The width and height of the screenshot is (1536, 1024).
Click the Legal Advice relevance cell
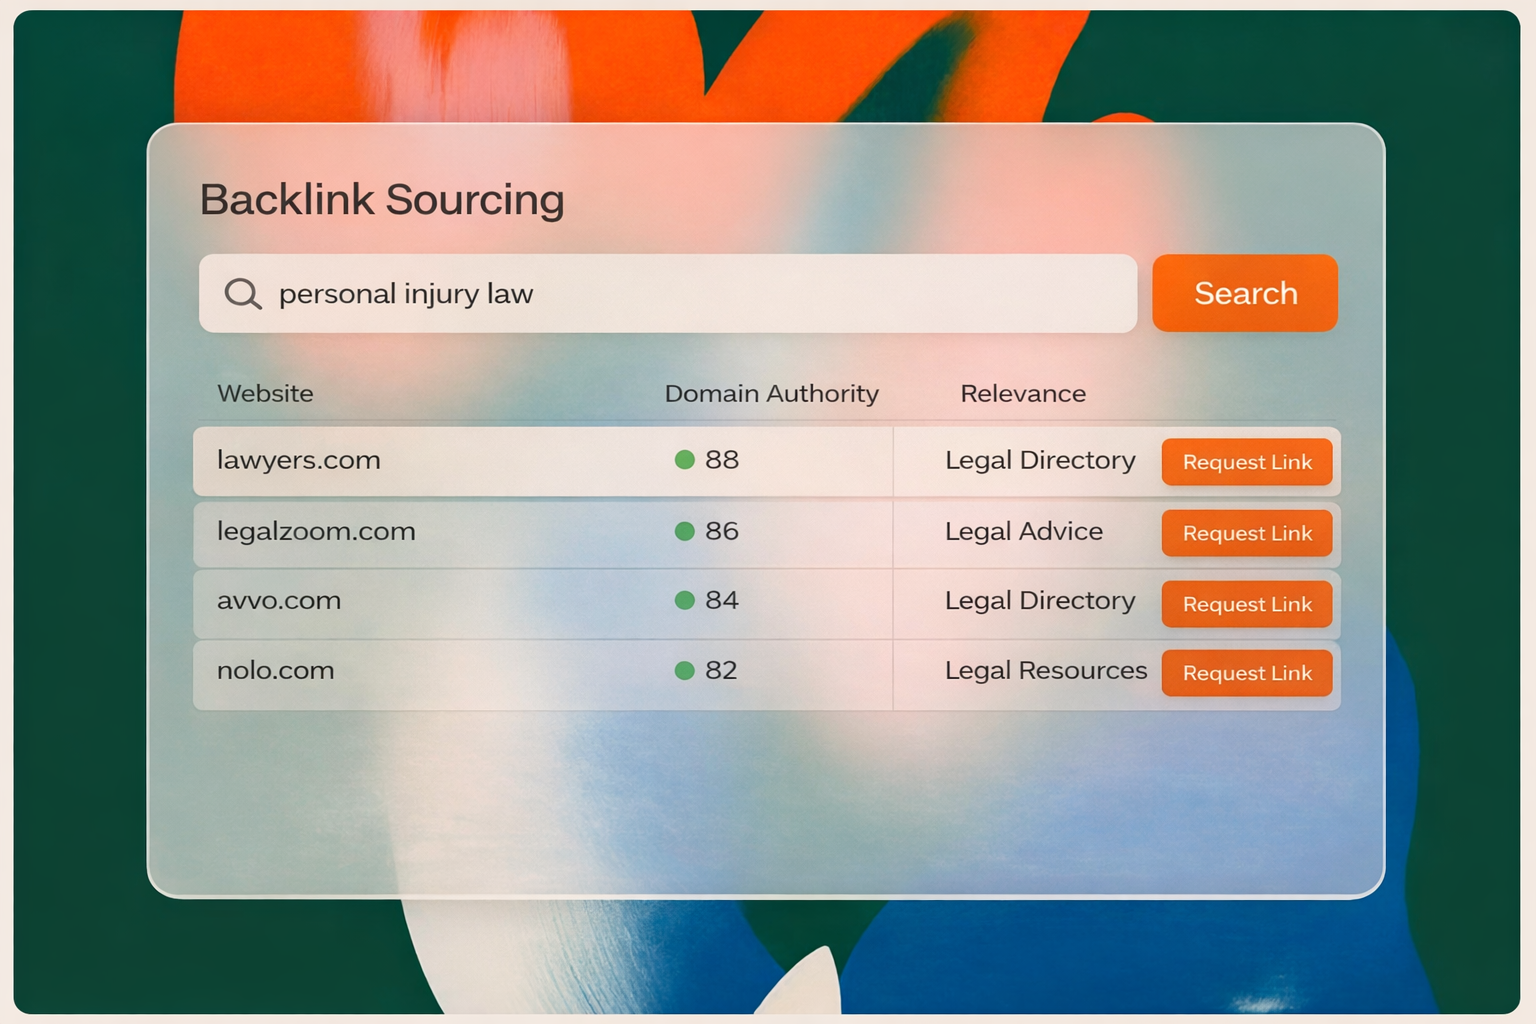pyautogui.click(x=1024, y=531)
